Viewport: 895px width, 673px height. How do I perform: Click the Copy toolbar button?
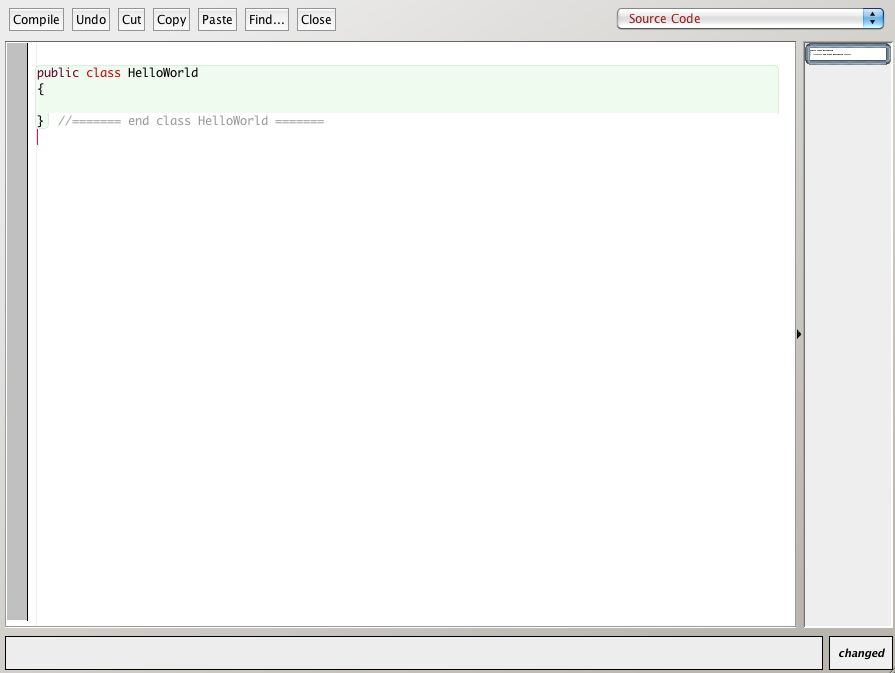click(x=171, y=20)
